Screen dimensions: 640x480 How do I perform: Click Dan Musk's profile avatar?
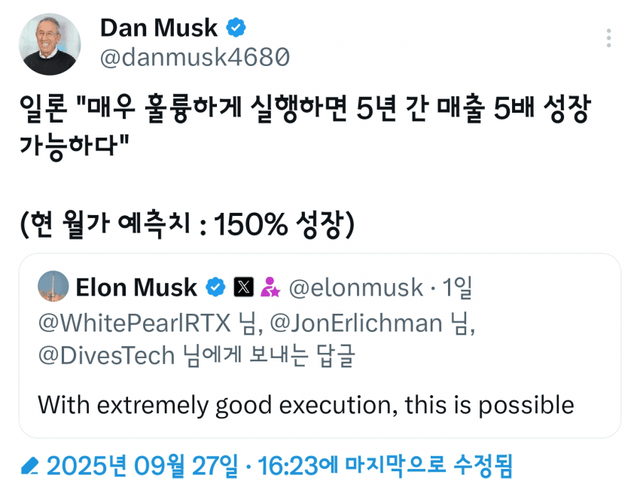(50, 44)
